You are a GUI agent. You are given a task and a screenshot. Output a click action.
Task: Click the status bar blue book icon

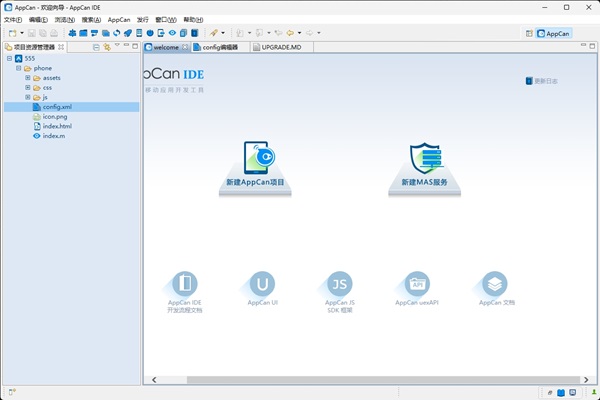coord(561,392)
